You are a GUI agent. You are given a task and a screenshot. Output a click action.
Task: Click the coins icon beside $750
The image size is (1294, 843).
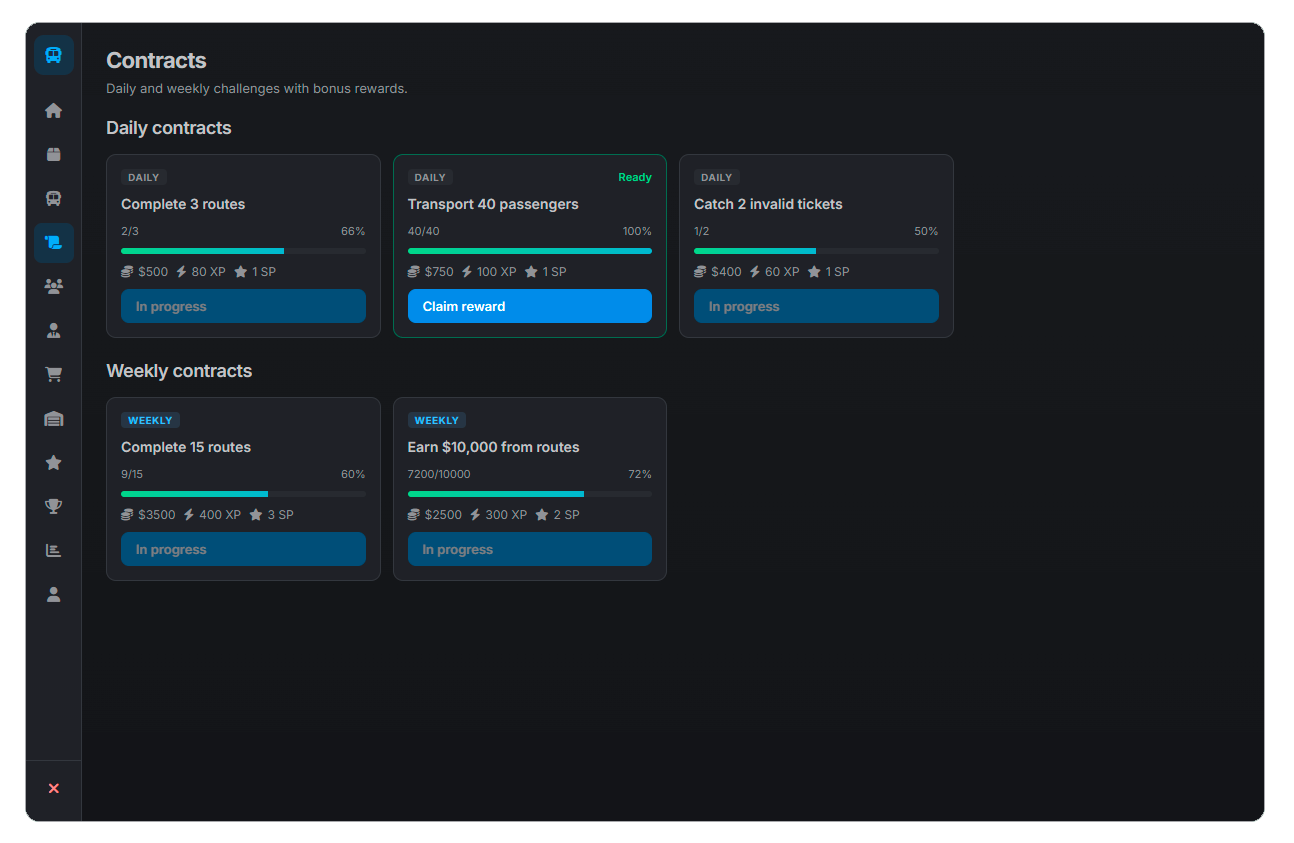click(x=414, y=272)
